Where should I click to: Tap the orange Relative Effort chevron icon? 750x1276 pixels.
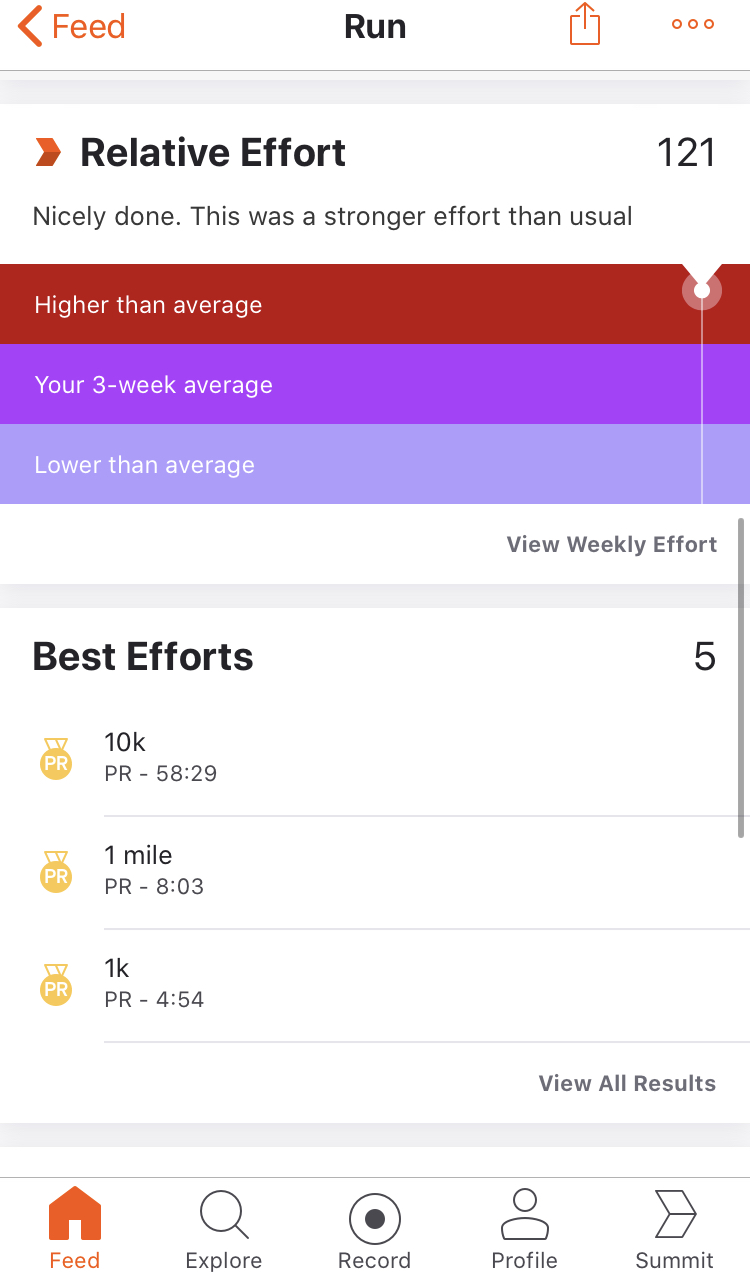[48, 153]
